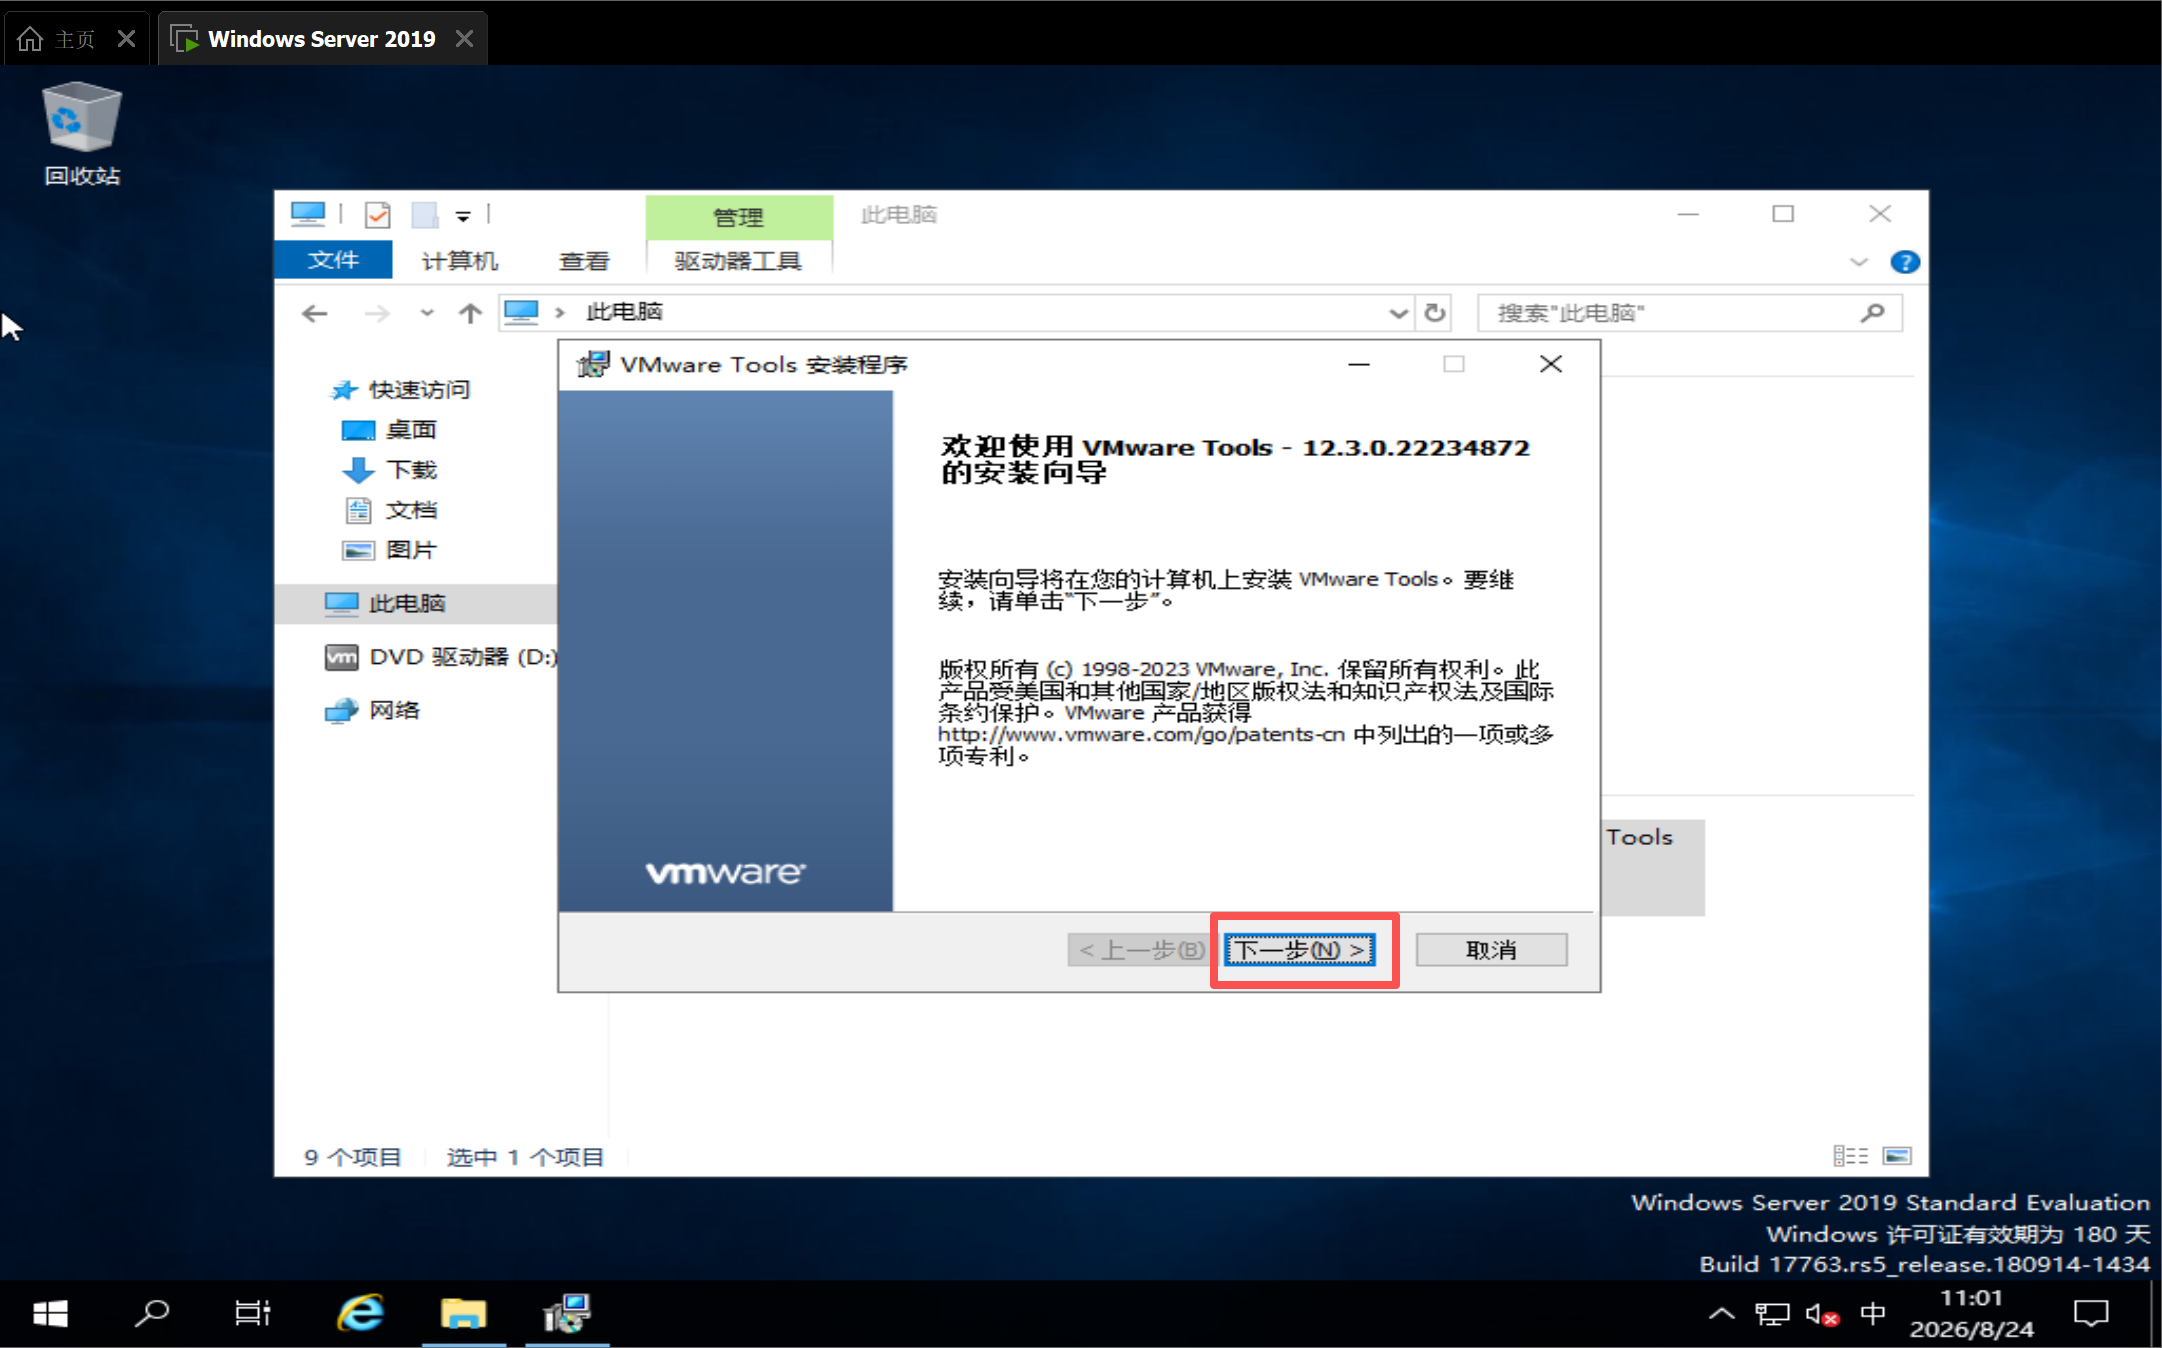2162x1348 pixels.
Task: Open the Recycle Bin desktop icon
Action: pos(82,134)
